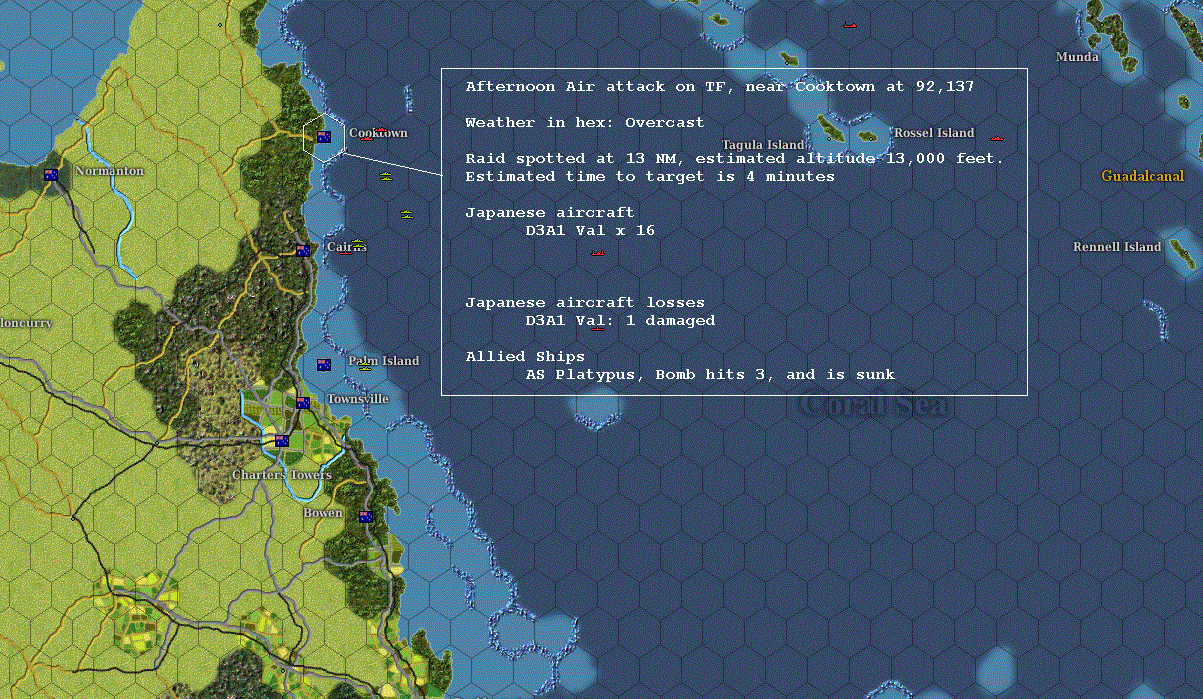Viewport: 1203px width, 699px height.
Task: Click the 'D3A1 Val x 16' entry
Action: point(590,231)
